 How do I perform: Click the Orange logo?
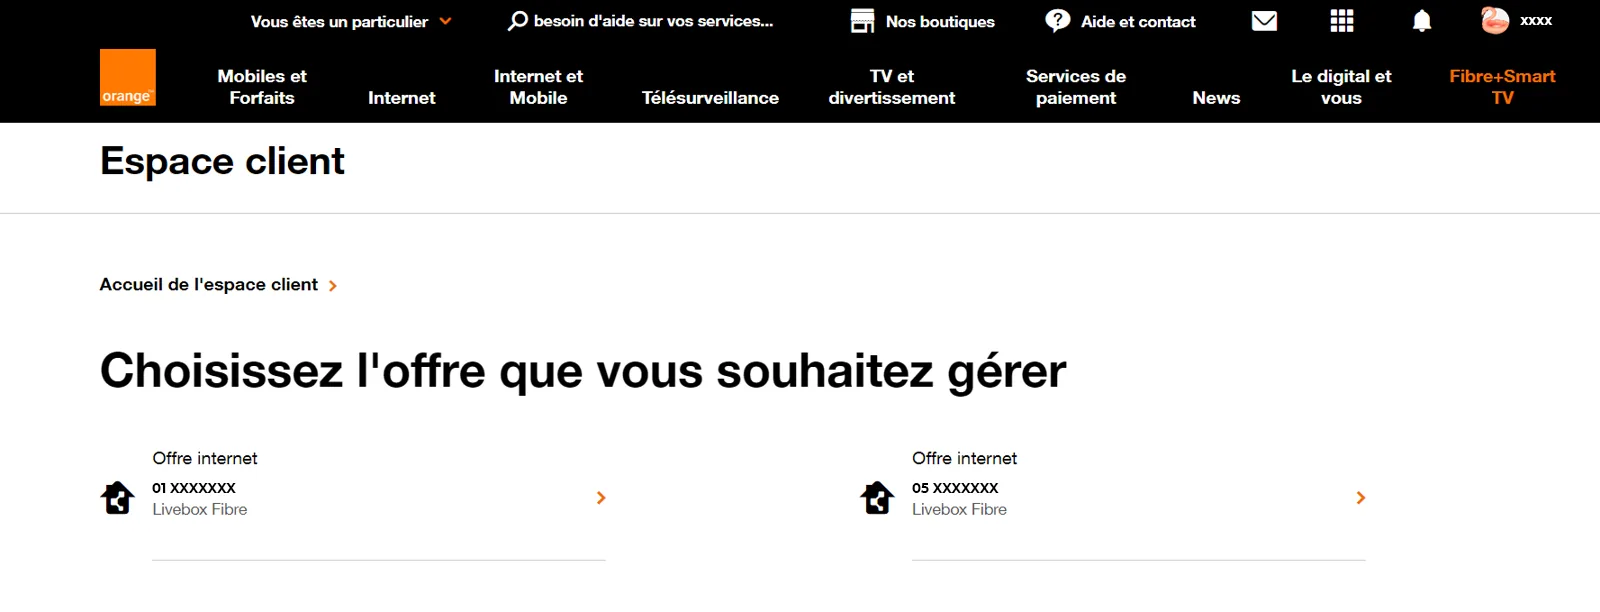(128, 77)
